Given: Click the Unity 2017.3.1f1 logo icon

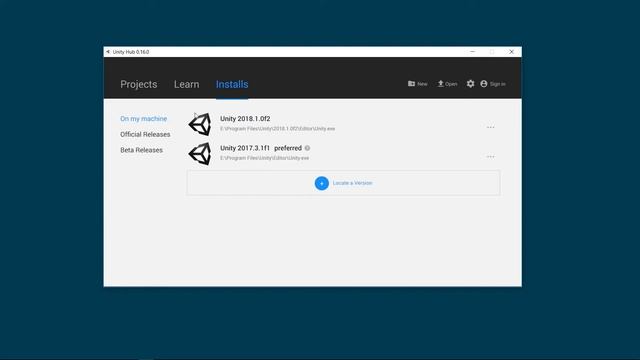Looking at the screenshot, I should pyautogui.click(x=200, y=153).
